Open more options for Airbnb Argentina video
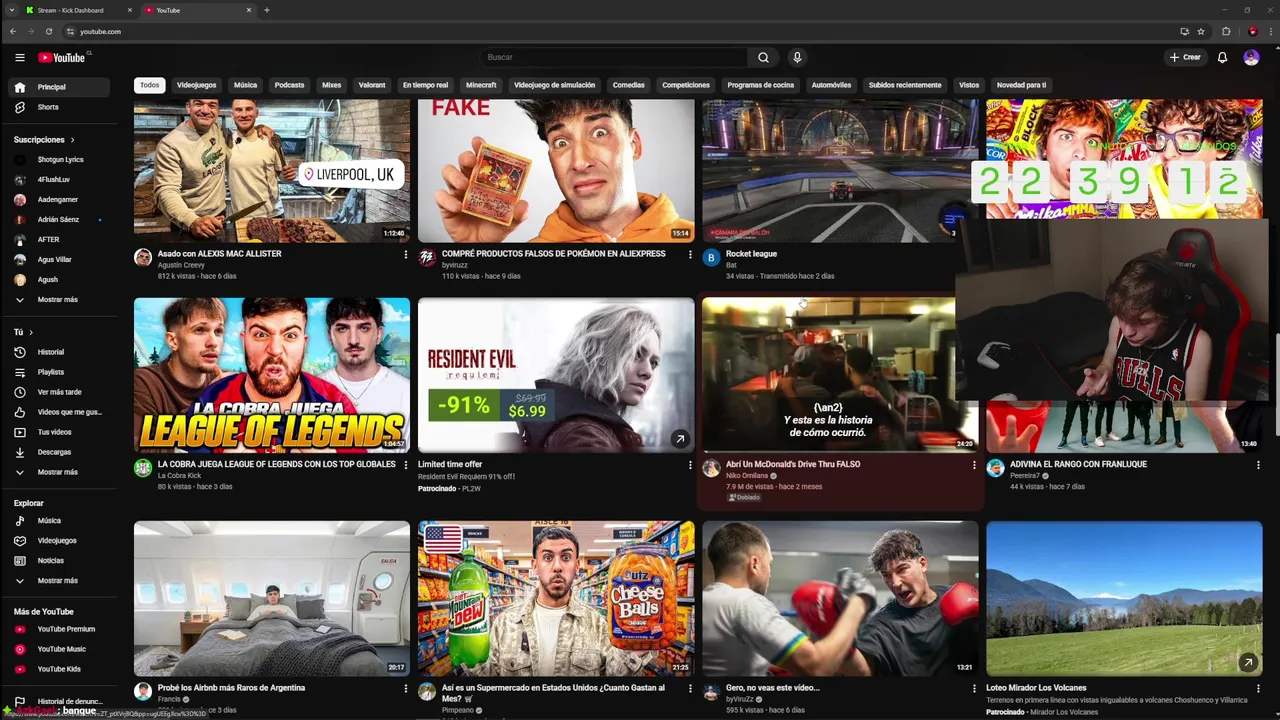 (405, 689)
